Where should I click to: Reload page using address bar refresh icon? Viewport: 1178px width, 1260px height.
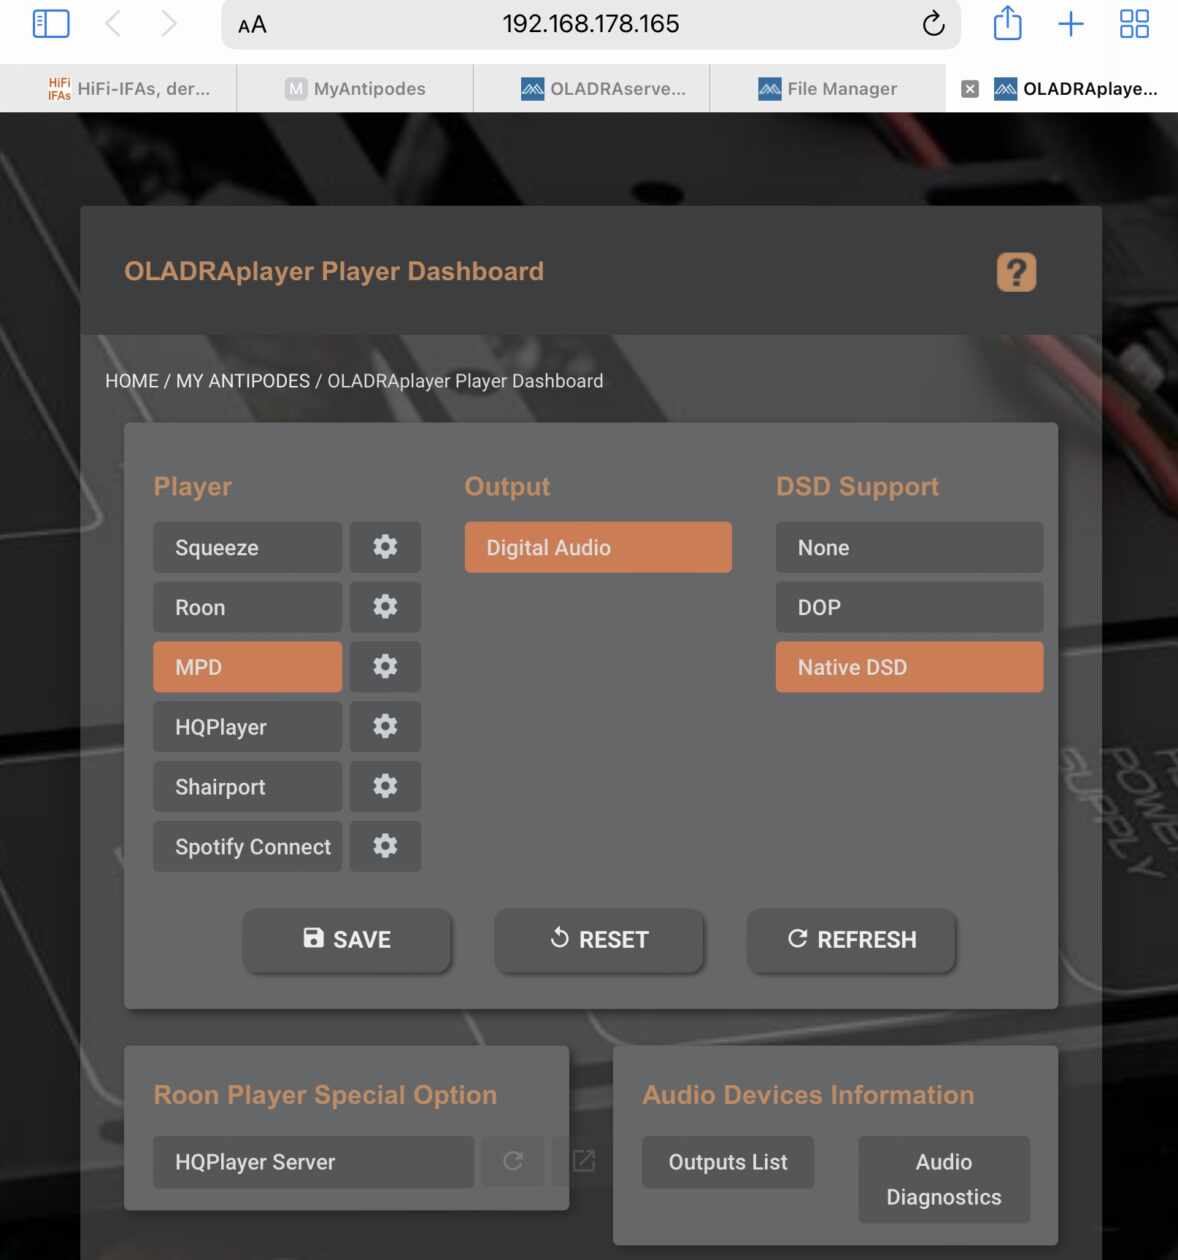click(x=933, y=24)
